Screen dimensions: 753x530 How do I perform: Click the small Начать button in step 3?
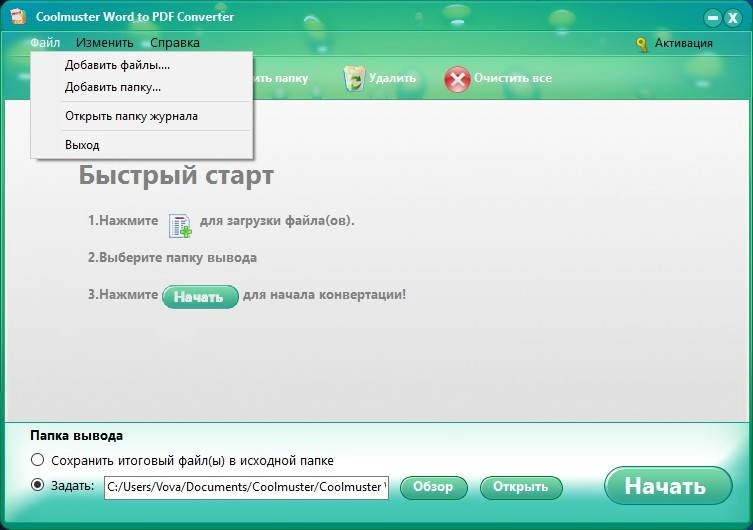pyautogui.click(x=200, y=297)
